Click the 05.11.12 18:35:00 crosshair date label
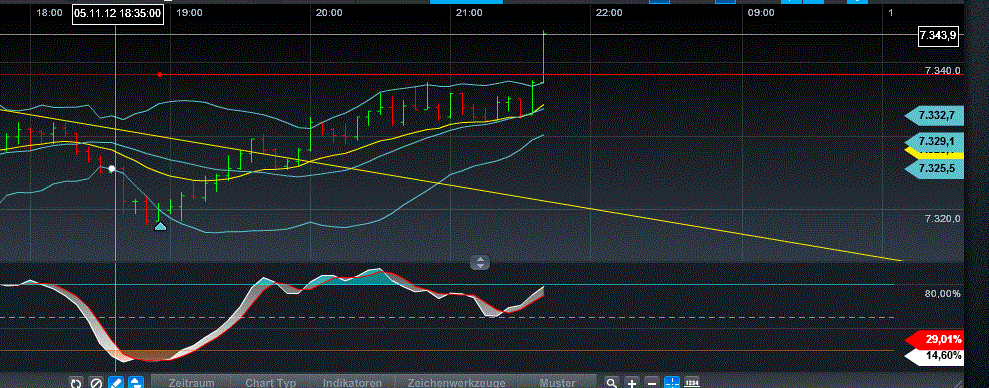Screen dimensions: 989x388 point(117,13)
